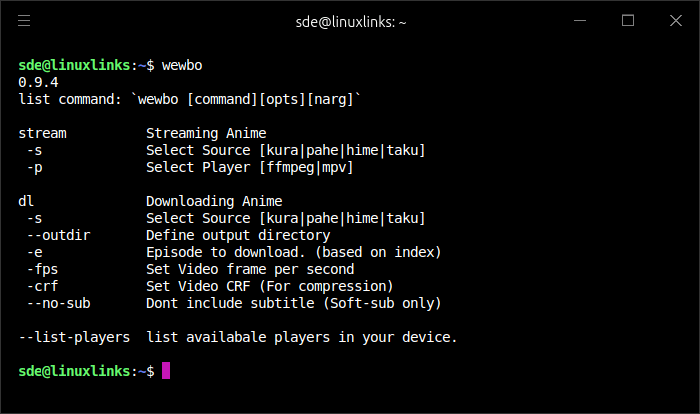Click the 'Downloading Anime' description text
This screenshot has width=700, height=414.
click(x=214, y=201)
